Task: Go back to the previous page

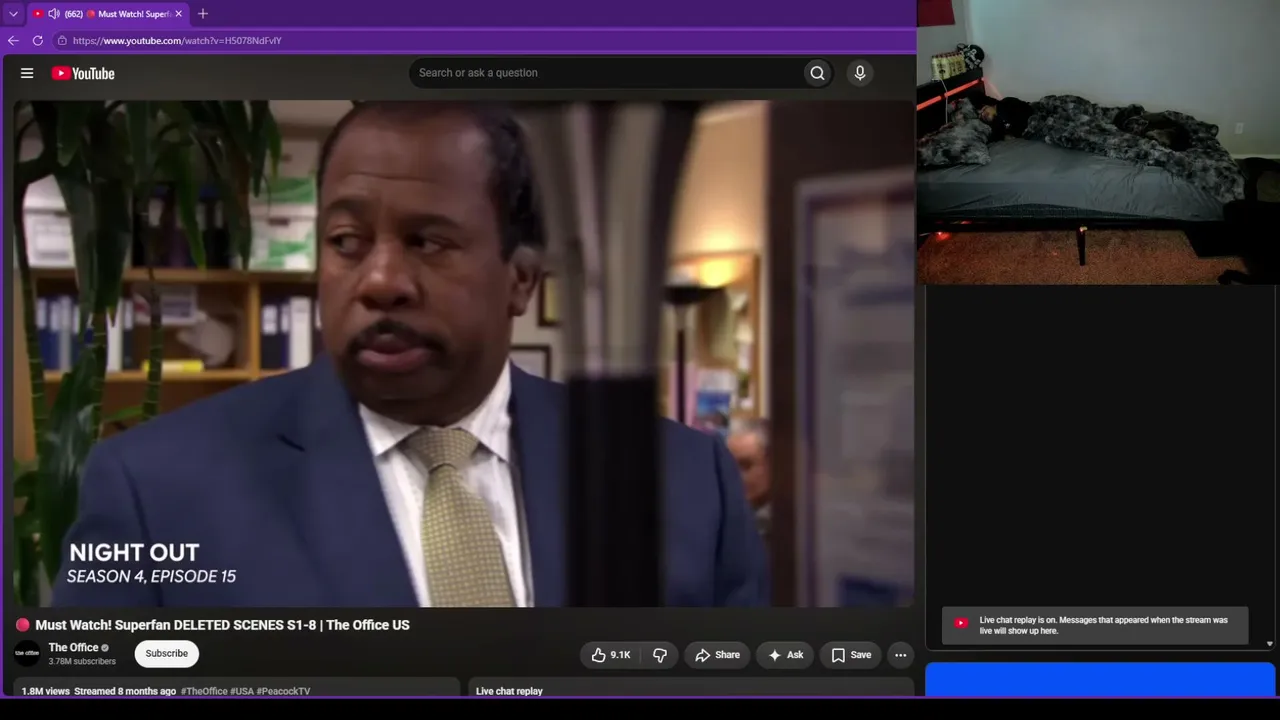Action: coord(13,41)
